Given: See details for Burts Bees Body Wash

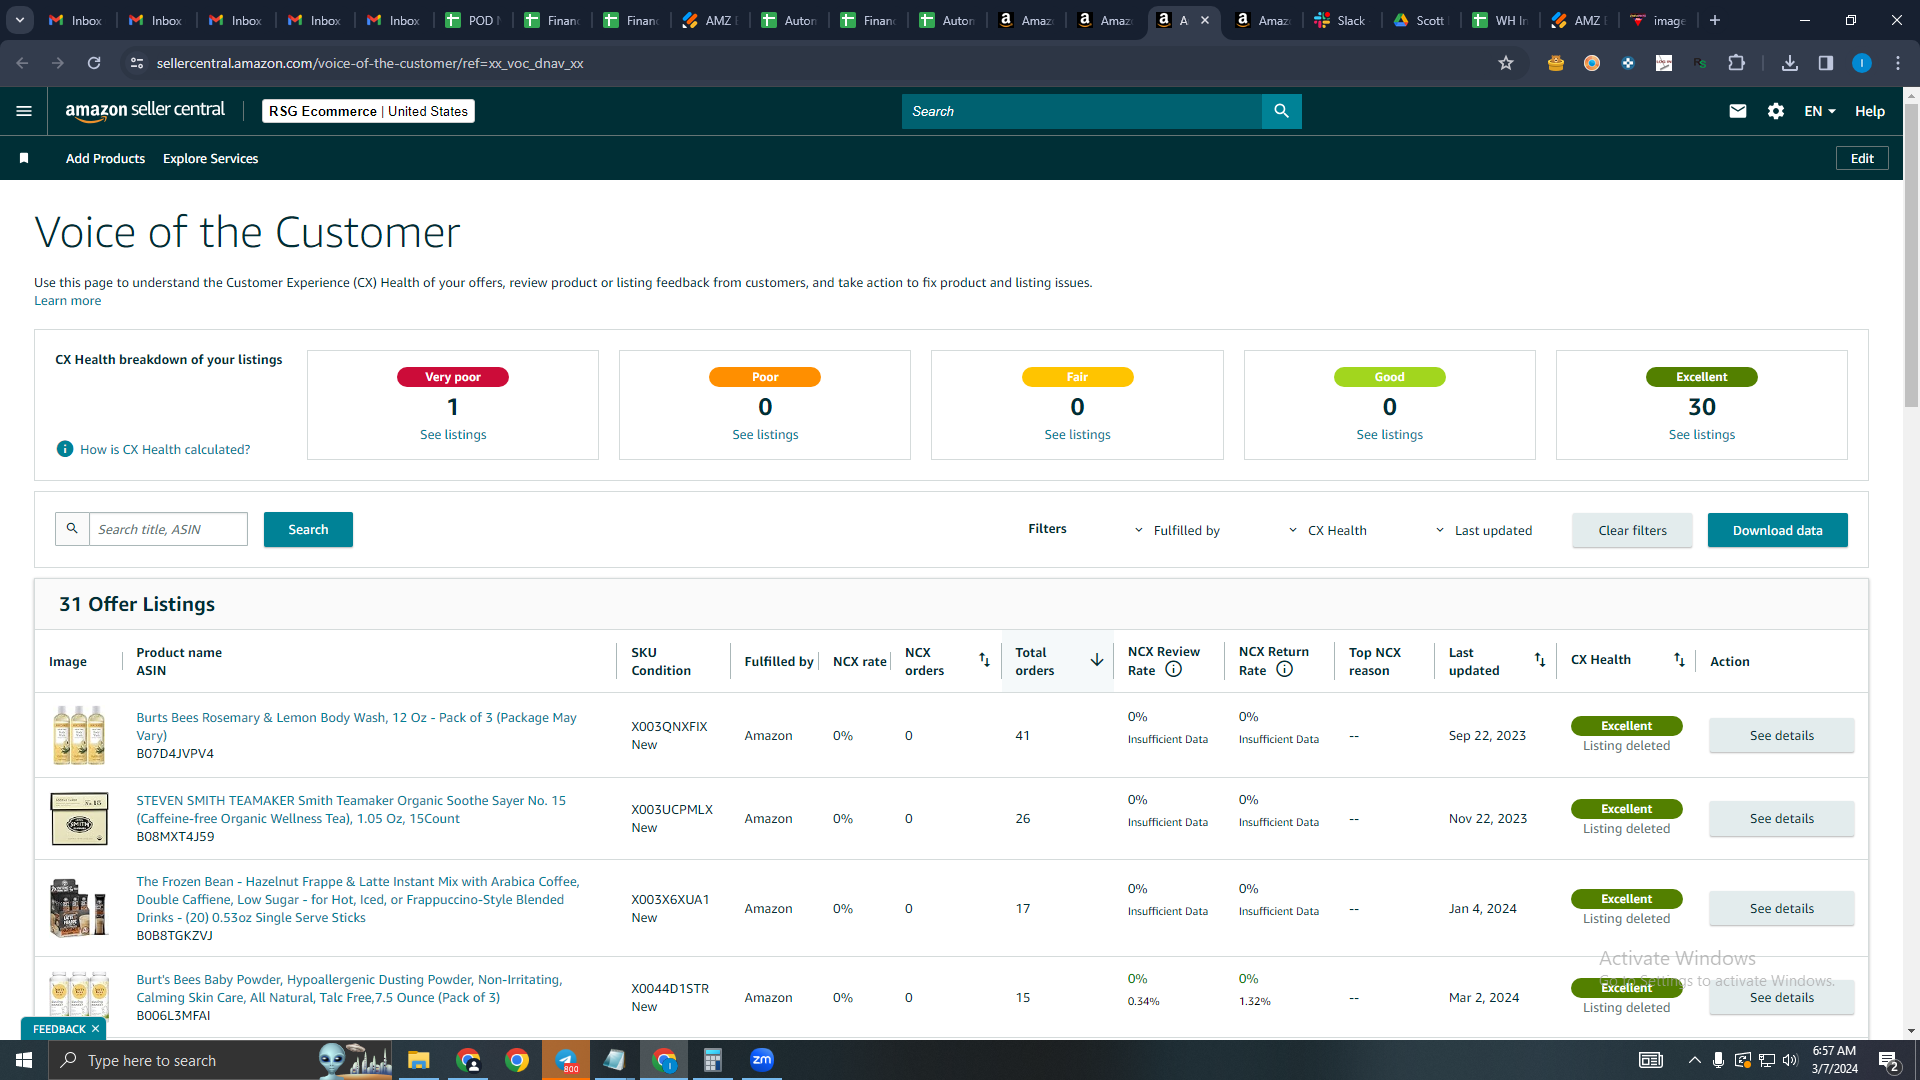Looking at the screenshot, I should point(1781,735).
